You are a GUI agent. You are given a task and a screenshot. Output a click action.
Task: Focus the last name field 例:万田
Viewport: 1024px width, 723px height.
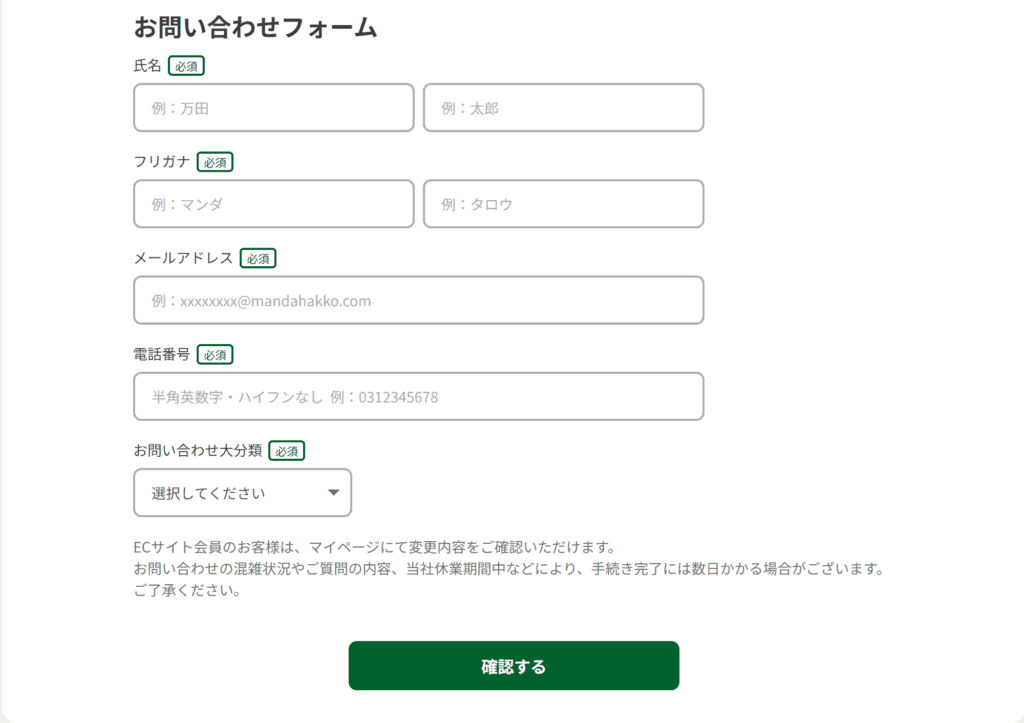pyautogui.click(x=274, y=108)
